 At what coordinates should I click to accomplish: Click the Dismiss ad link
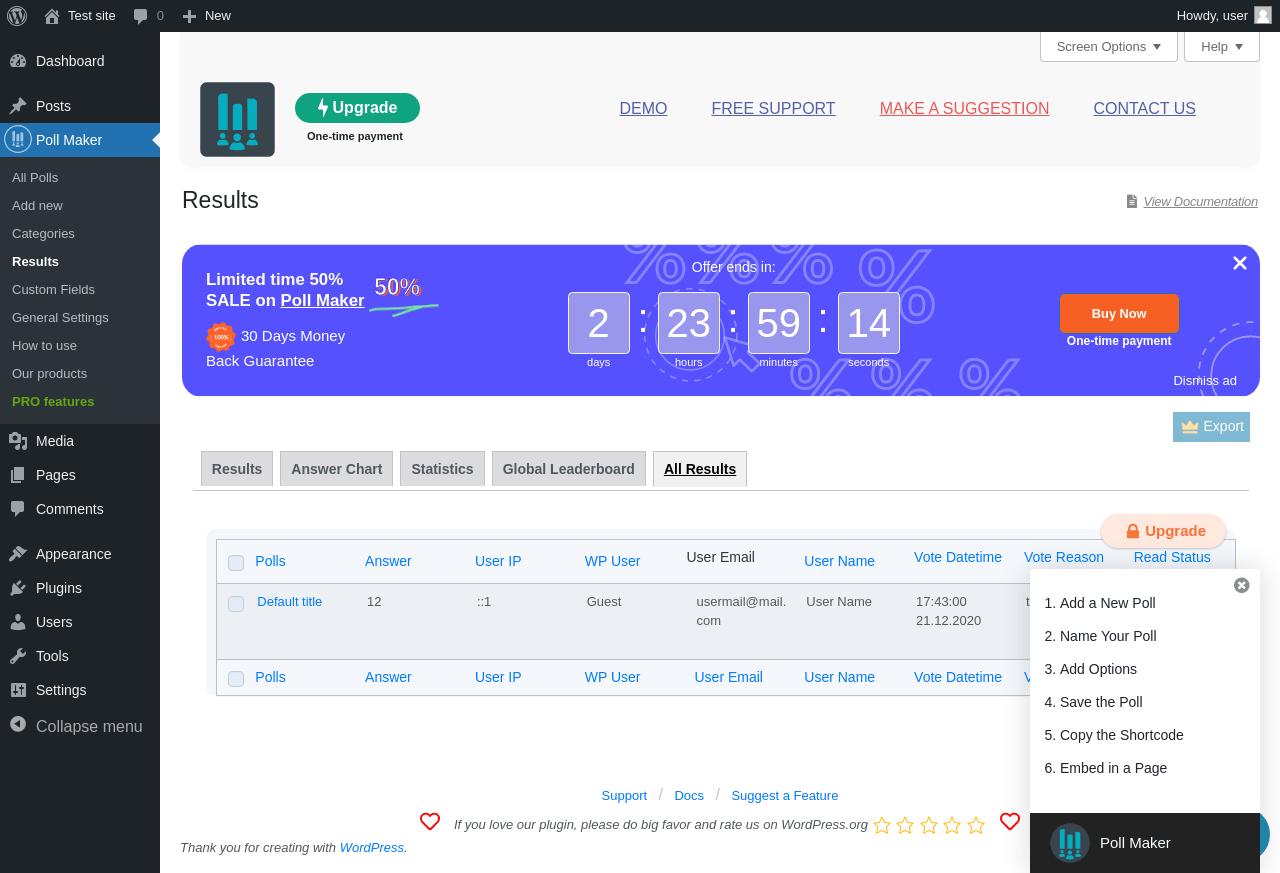pyautogui.click(x=1205, y=381)
